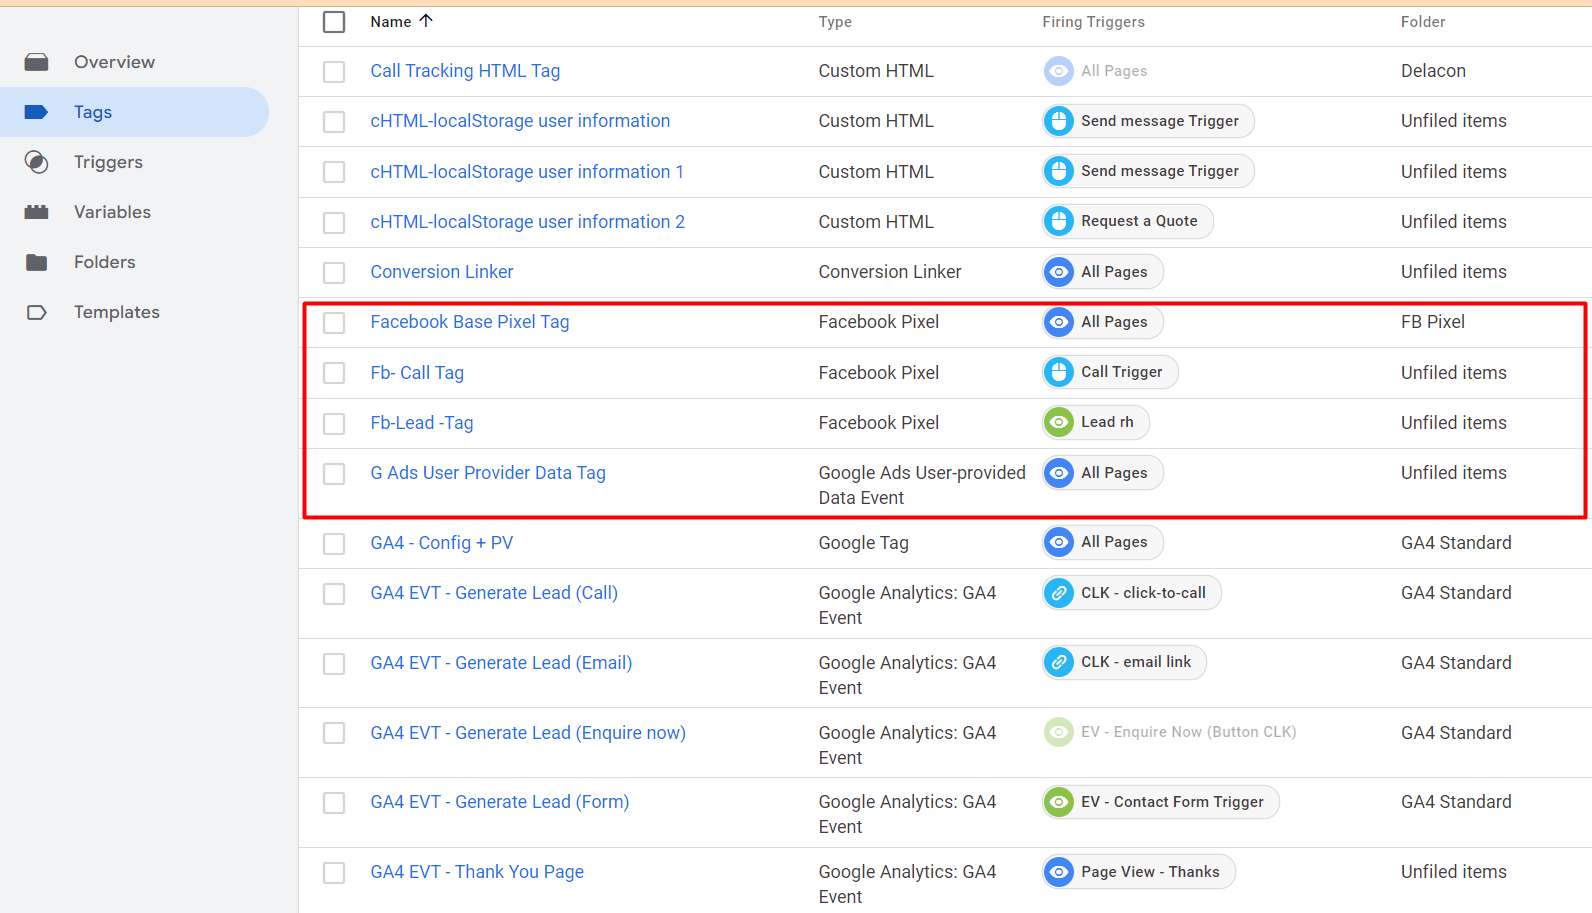Click the click icon of Send message Trigger in cHTML-localStorage user information row
Image resolution: width=1592 pixels, height=913 pixels.
tap(1059, 121)
